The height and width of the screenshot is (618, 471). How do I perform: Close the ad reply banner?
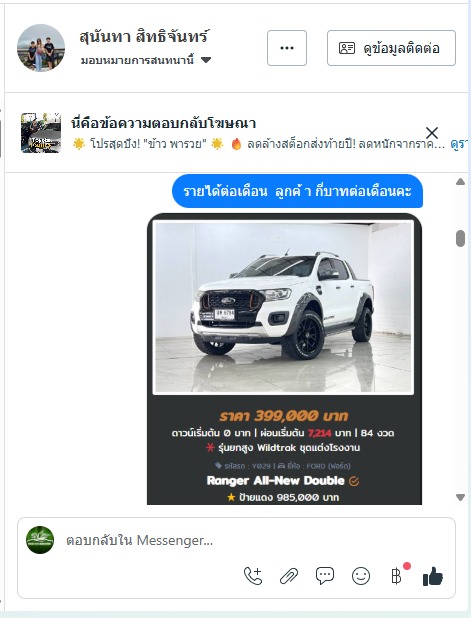coord(432,133)
